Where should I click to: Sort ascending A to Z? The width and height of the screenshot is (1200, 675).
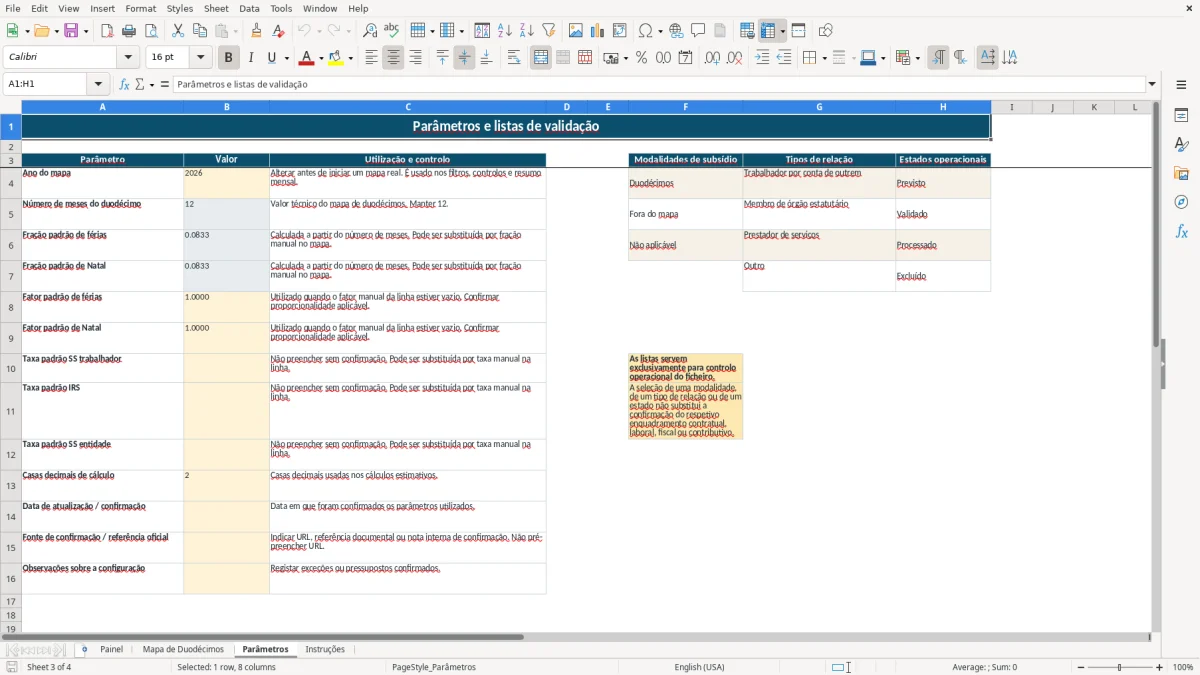(x=505, y=31)
